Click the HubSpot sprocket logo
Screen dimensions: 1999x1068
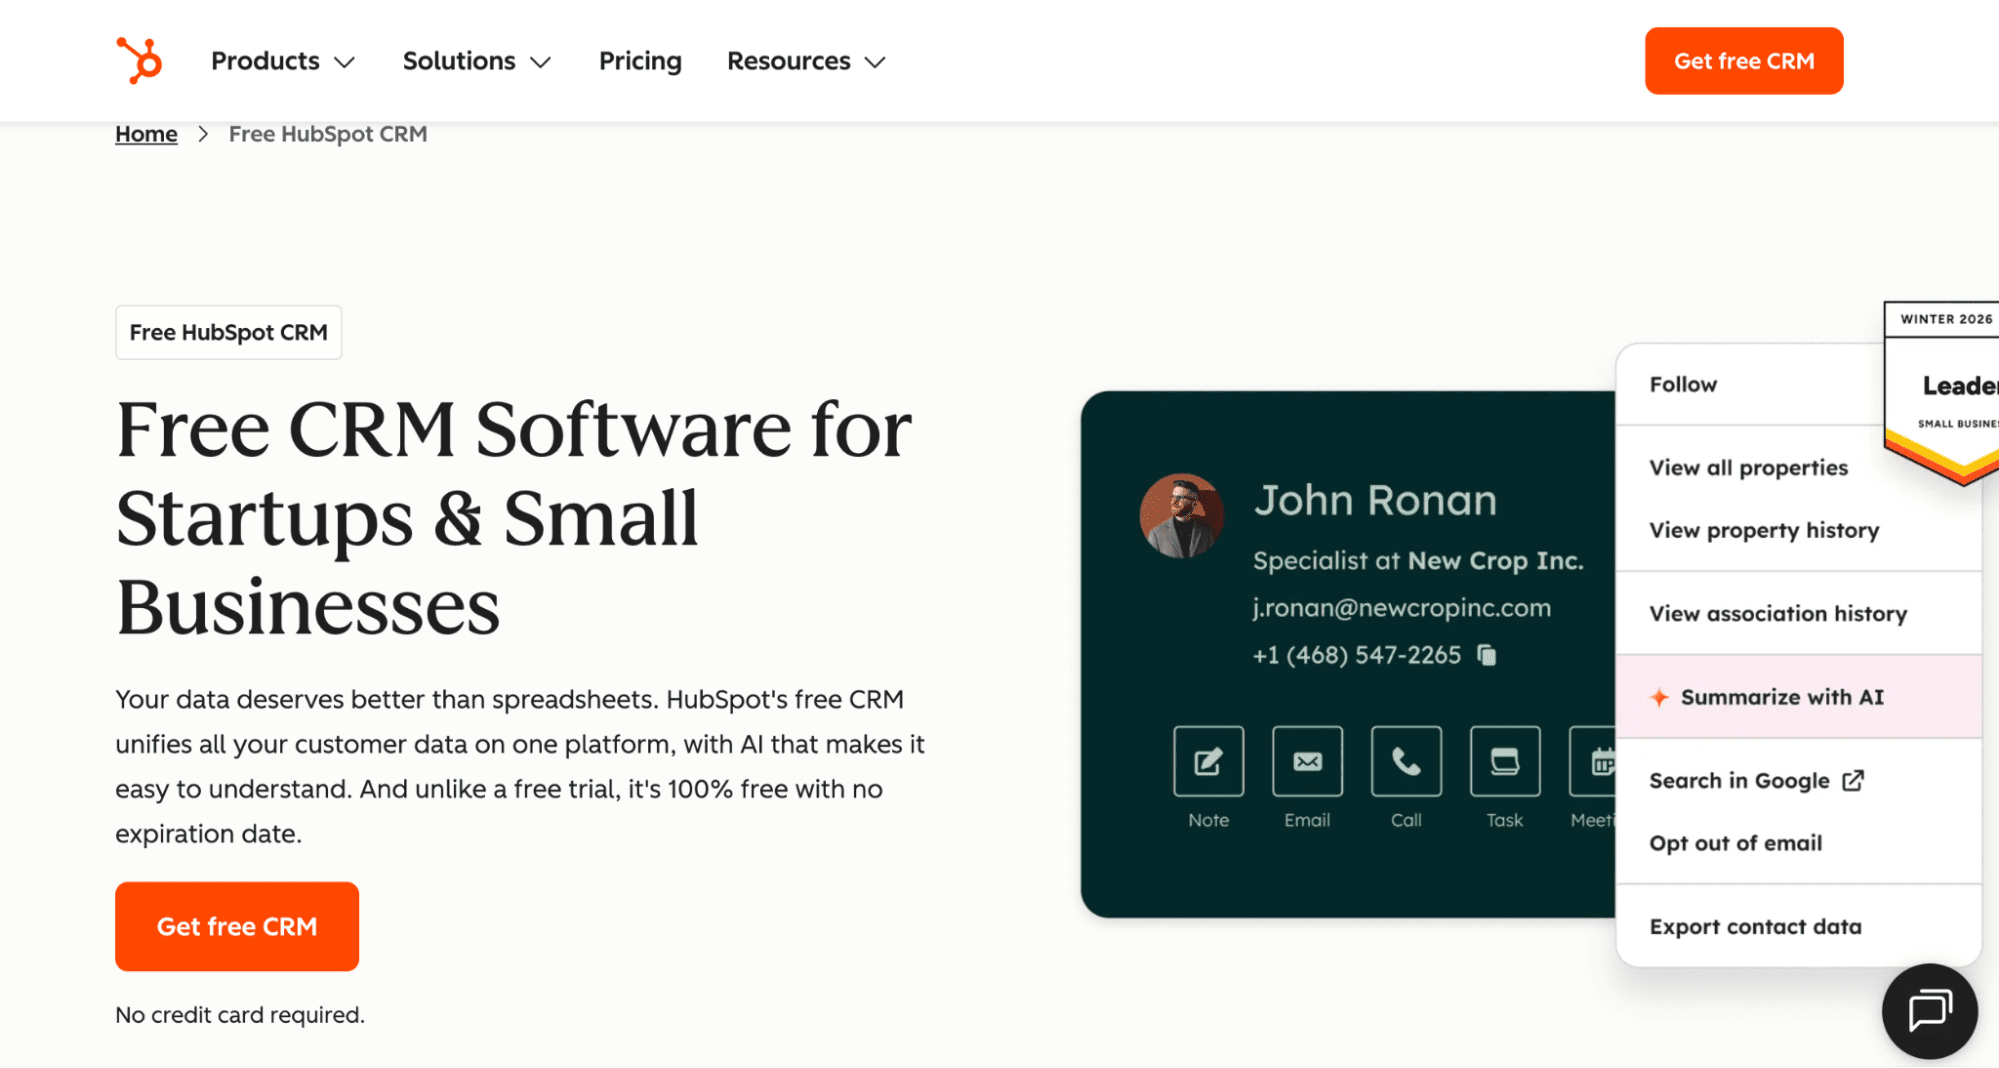tap(139, 61)
